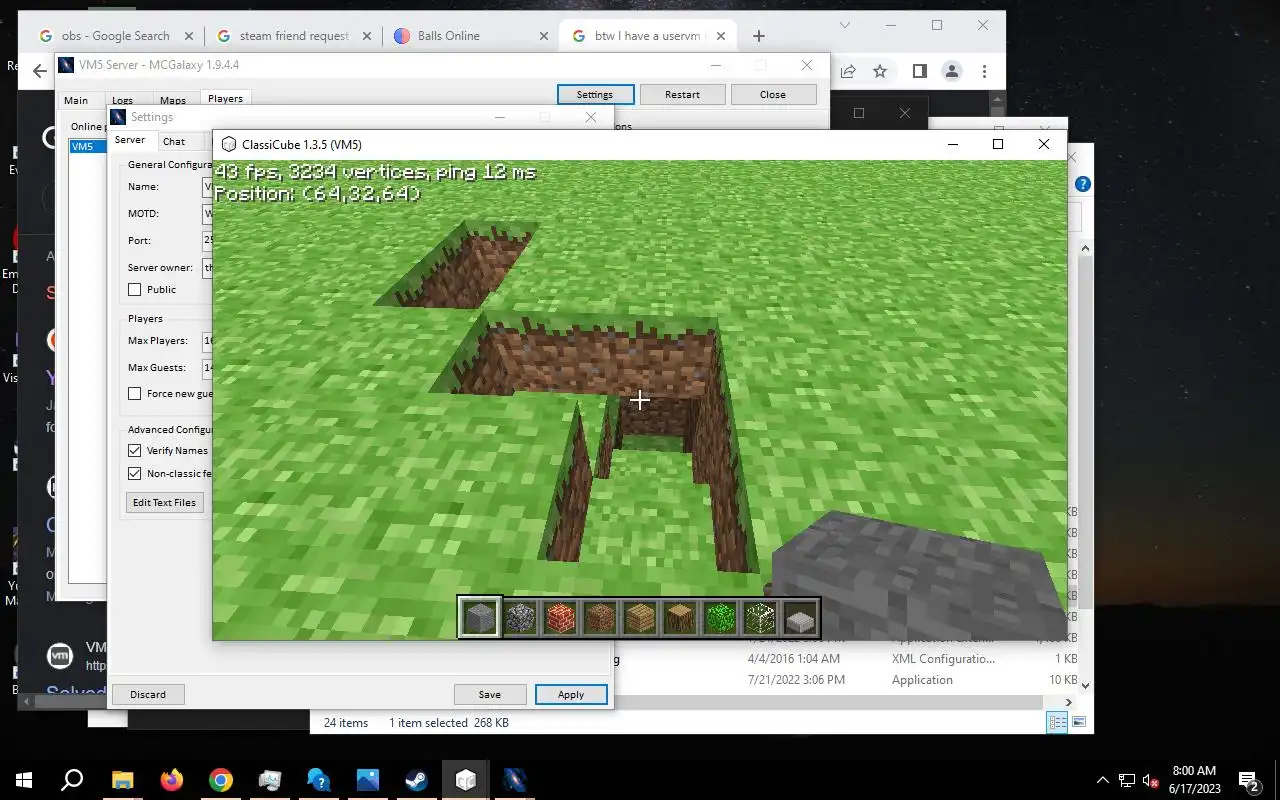Open the Players tab in MCGalaxy
Image resolution: width=1280 pixels, height=800 pixels.
pyautogui.click(x=225, y=98)
